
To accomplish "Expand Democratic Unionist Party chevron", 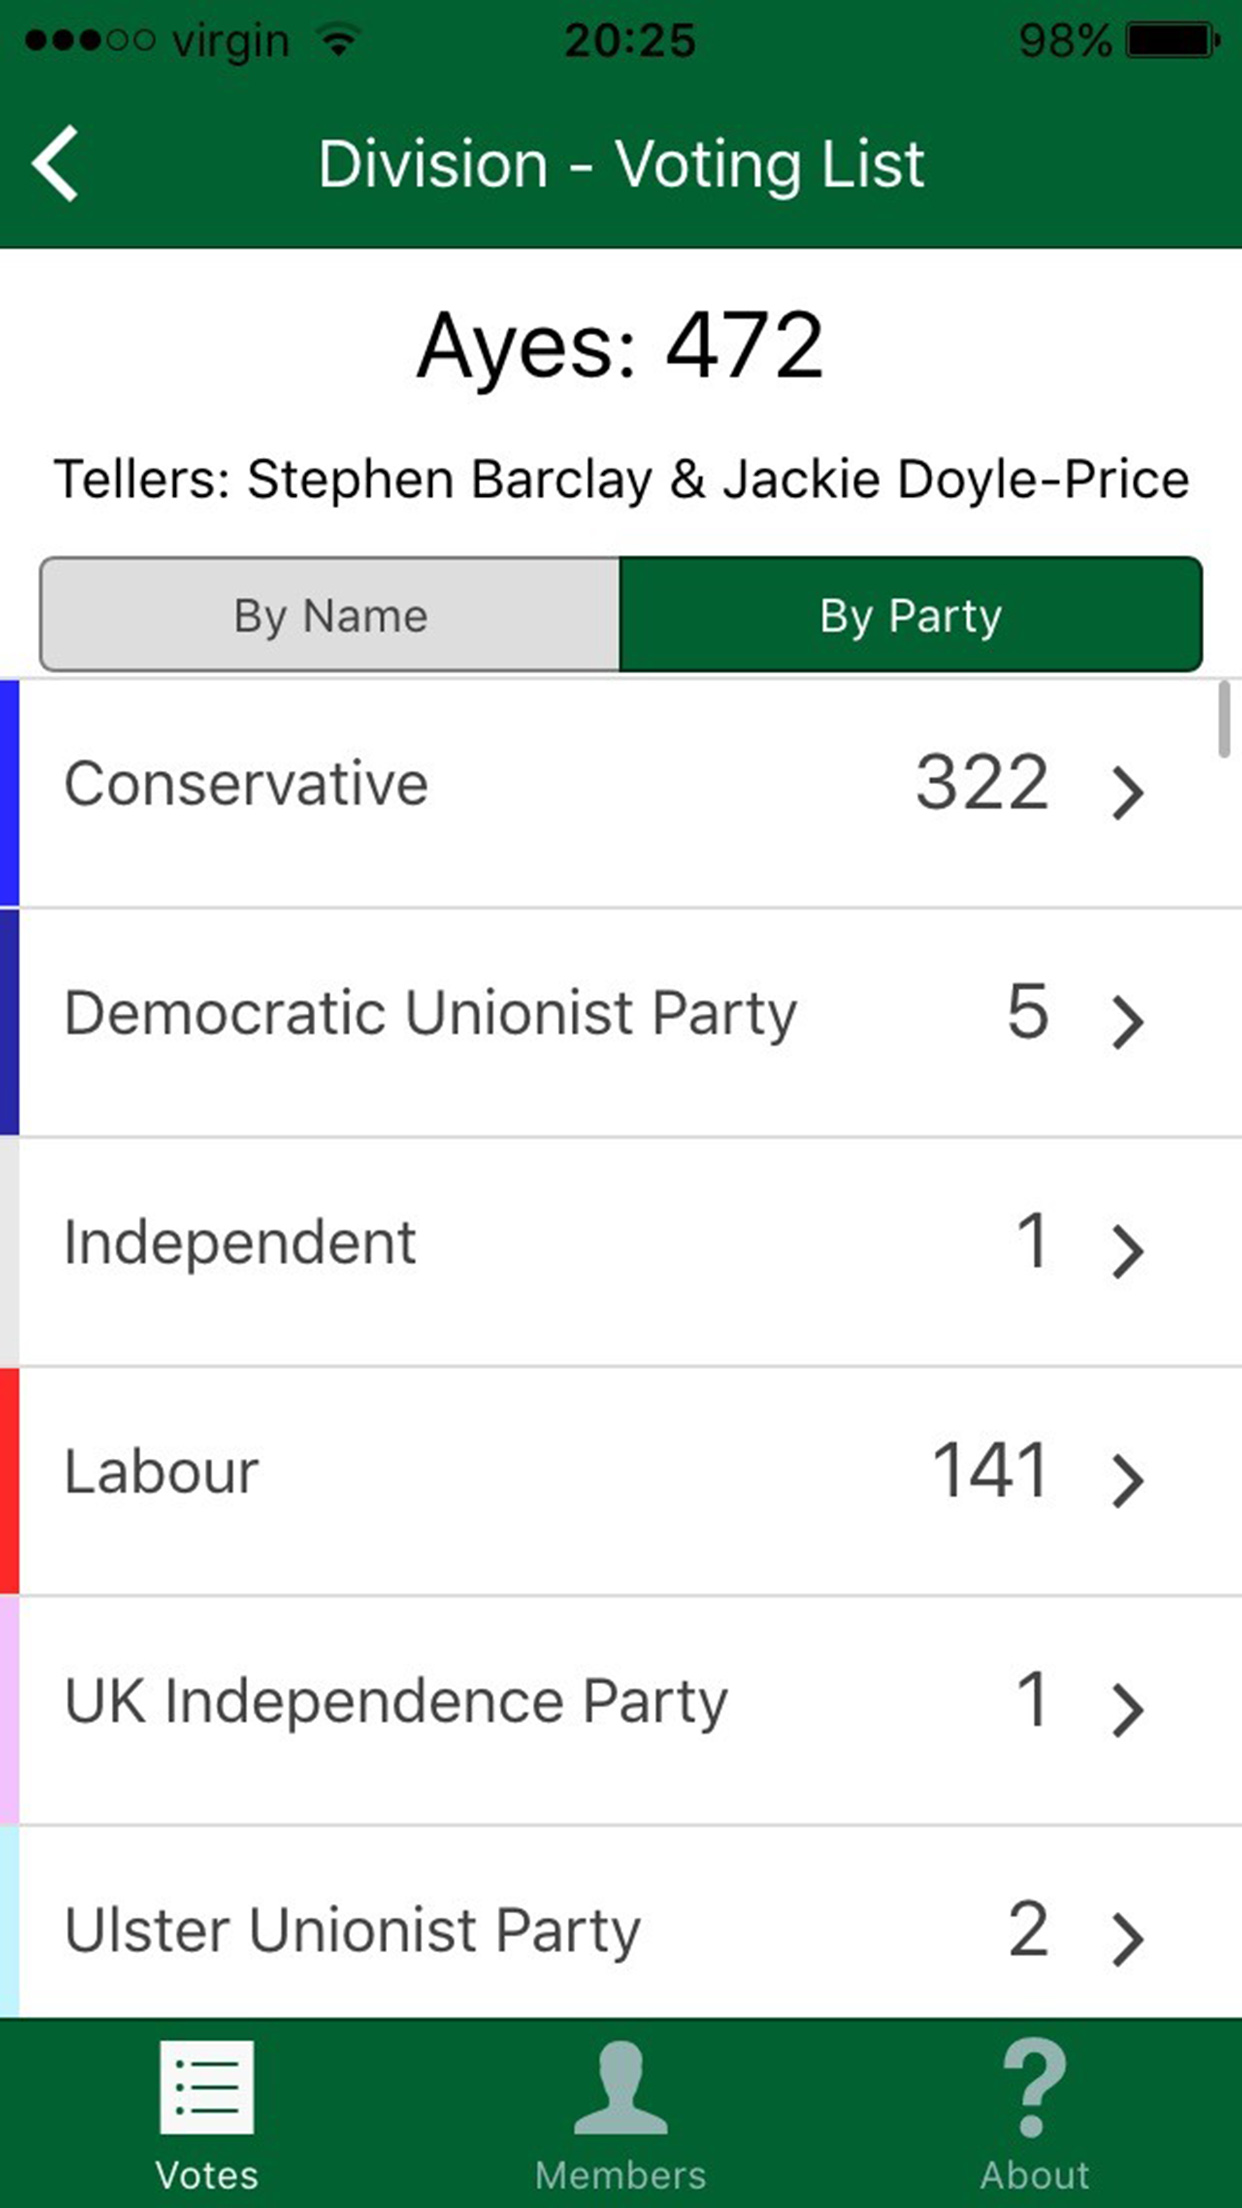I will point(1128,1022).
